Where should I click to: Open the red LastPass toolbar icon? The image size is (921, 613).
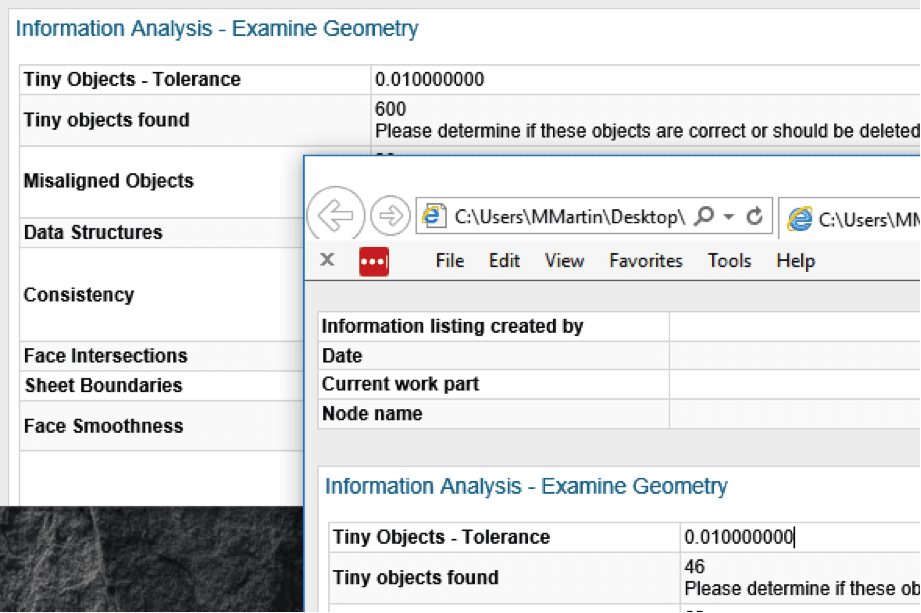374,261
